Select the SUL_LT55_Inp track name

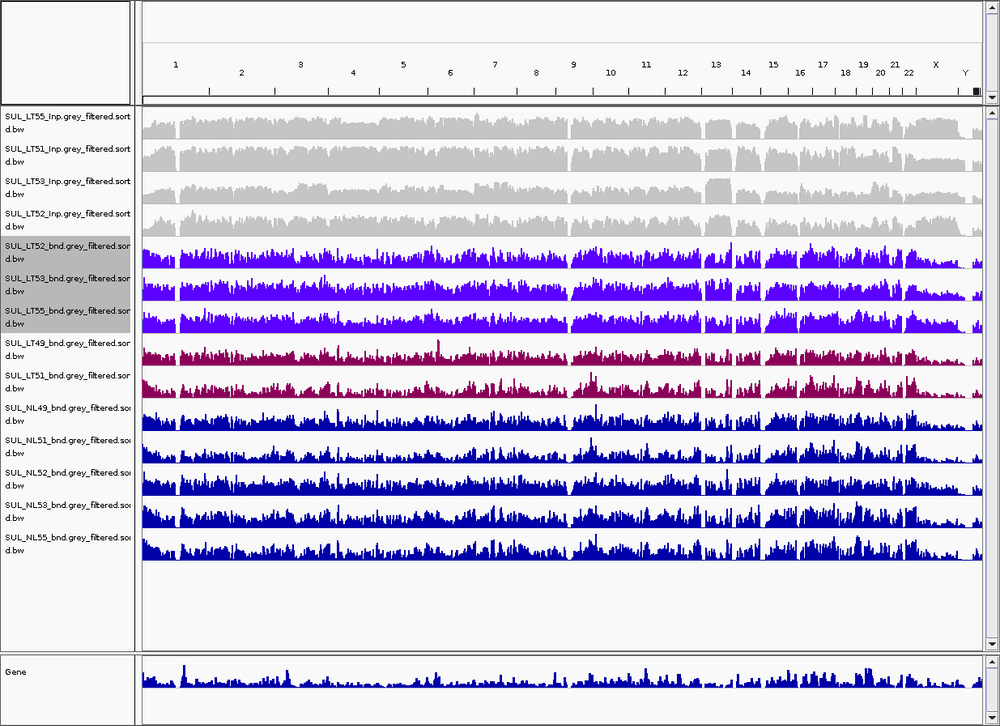coord(66,123)
